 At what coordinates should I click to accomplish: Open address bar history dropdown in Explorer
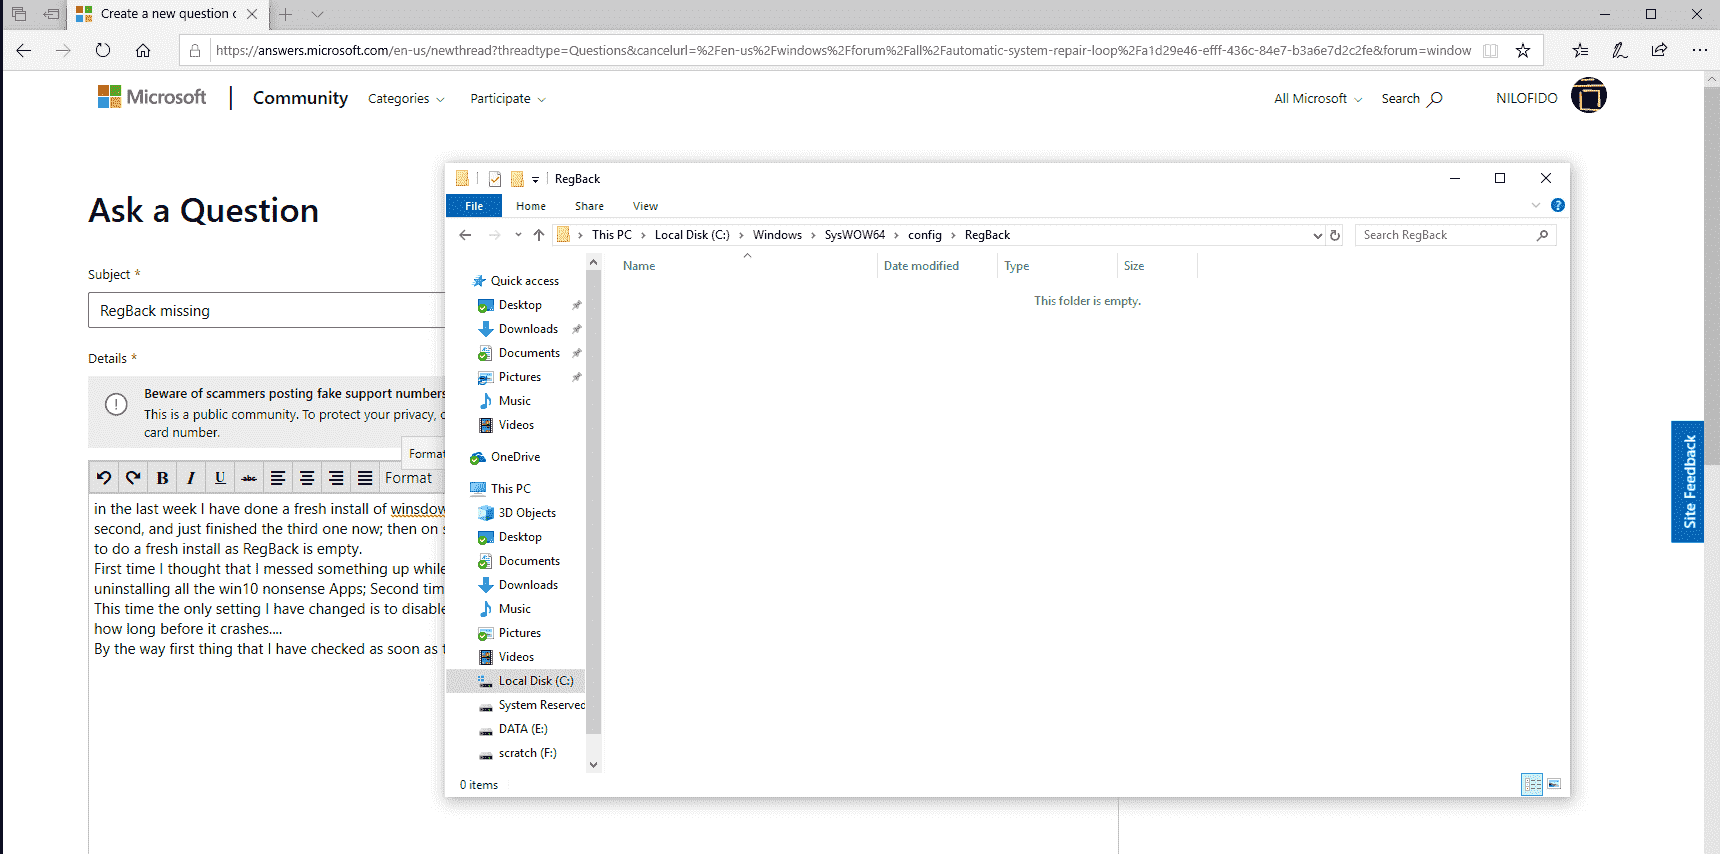[1317, 235]
